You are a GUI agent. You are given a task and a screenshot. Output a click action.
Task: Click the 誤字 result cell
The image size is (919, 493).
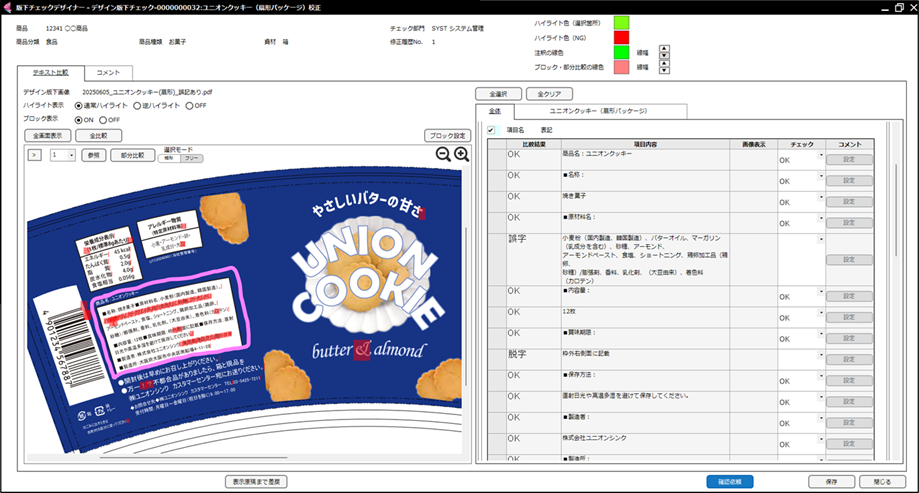pyautogui.click(x=534, y=260)
